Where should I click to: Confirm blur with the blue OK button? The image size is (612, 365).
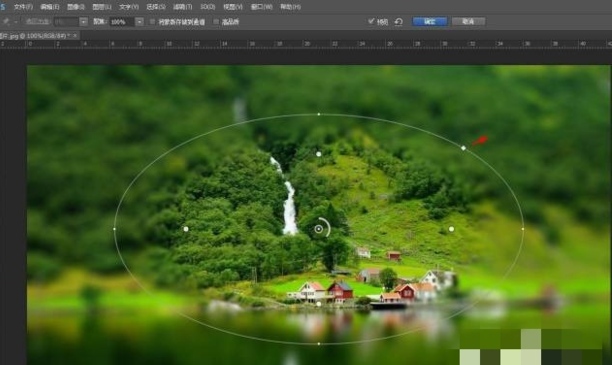coord(430,21)
